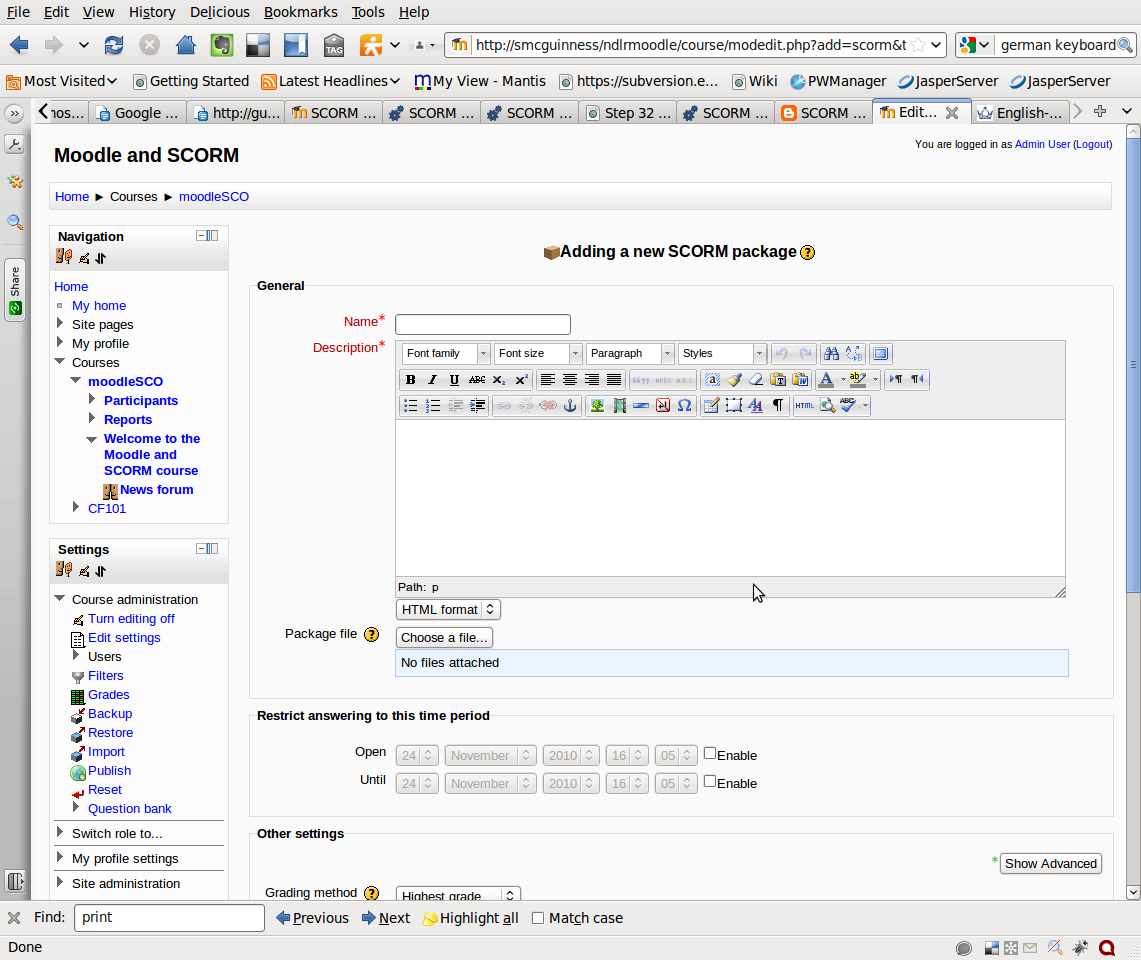
Task: Switch to the Google tab
Action: [138, 113]
